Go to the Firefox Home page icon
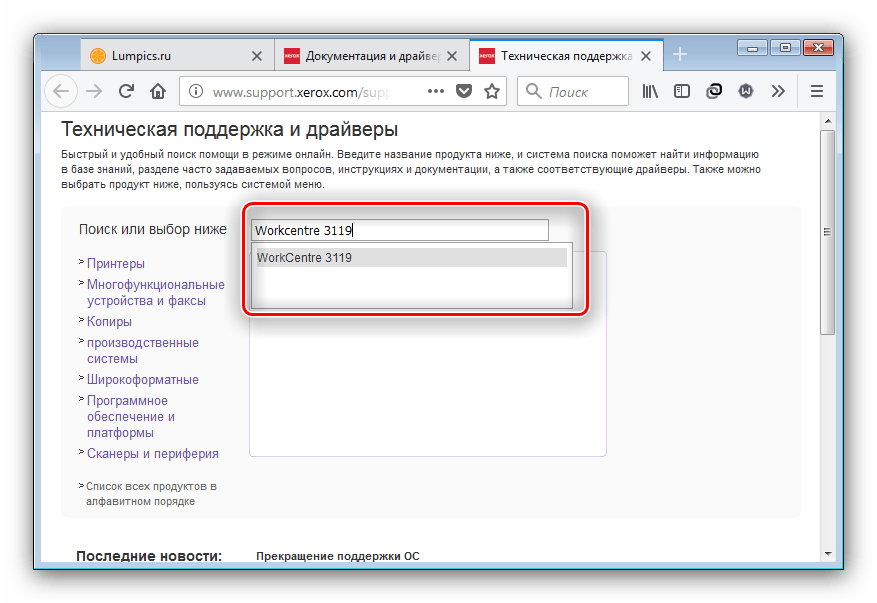 [x=157, y=91]
